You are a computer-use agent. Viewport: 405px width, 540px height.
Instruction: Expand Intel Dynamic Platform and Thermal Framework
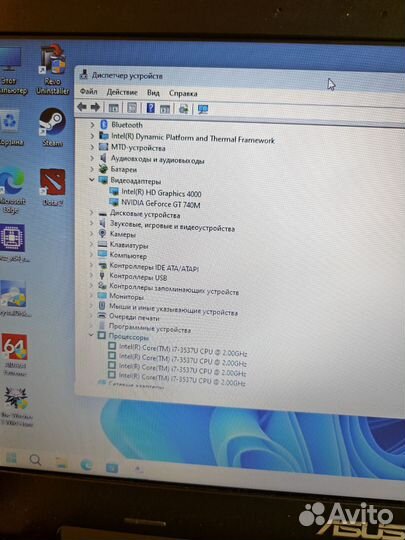coord(92,136)
